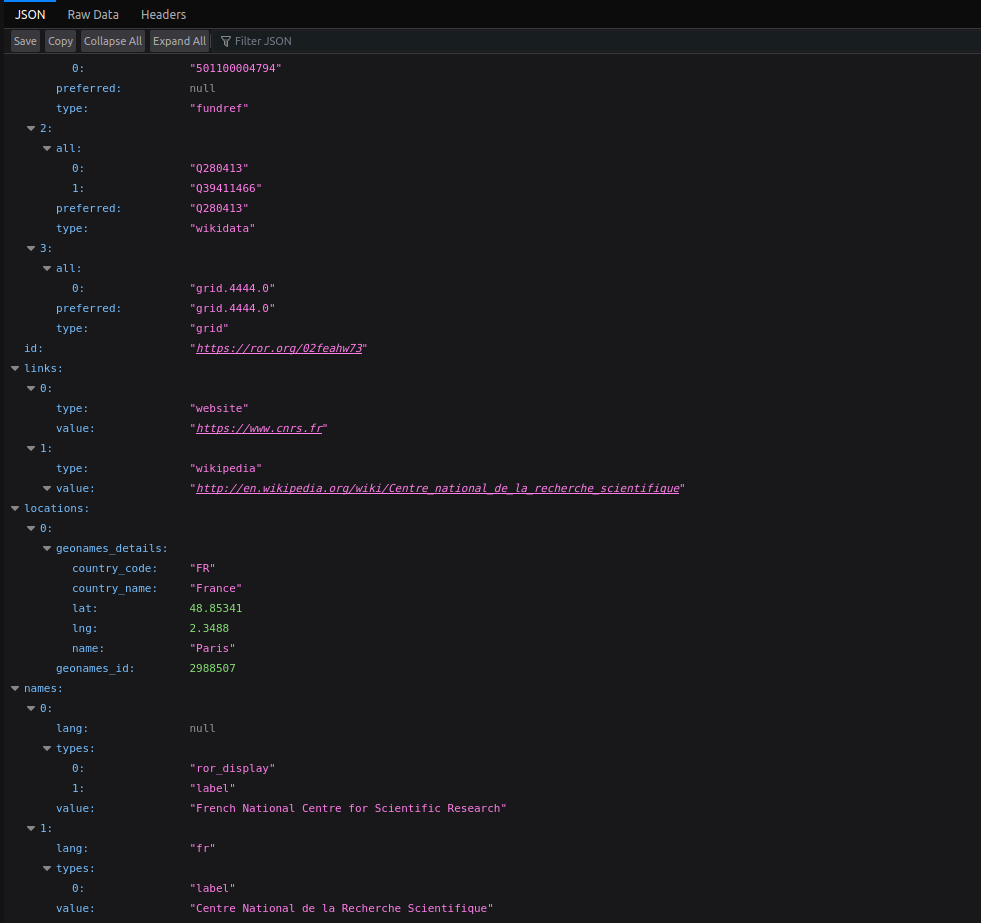
Task: Select the "Q39411466" value
Action: [x=225, y=188]
